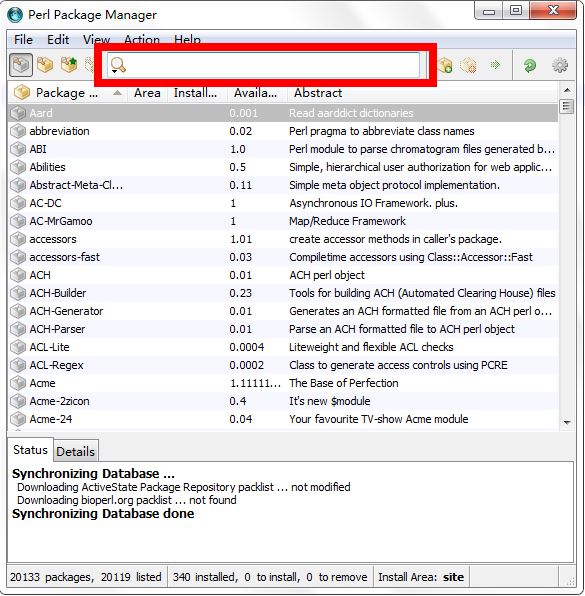The width and height of the screenshot is (585, 596).
Task: Select the AC-MrGamoo package name
Action: [x=61, y=221]
